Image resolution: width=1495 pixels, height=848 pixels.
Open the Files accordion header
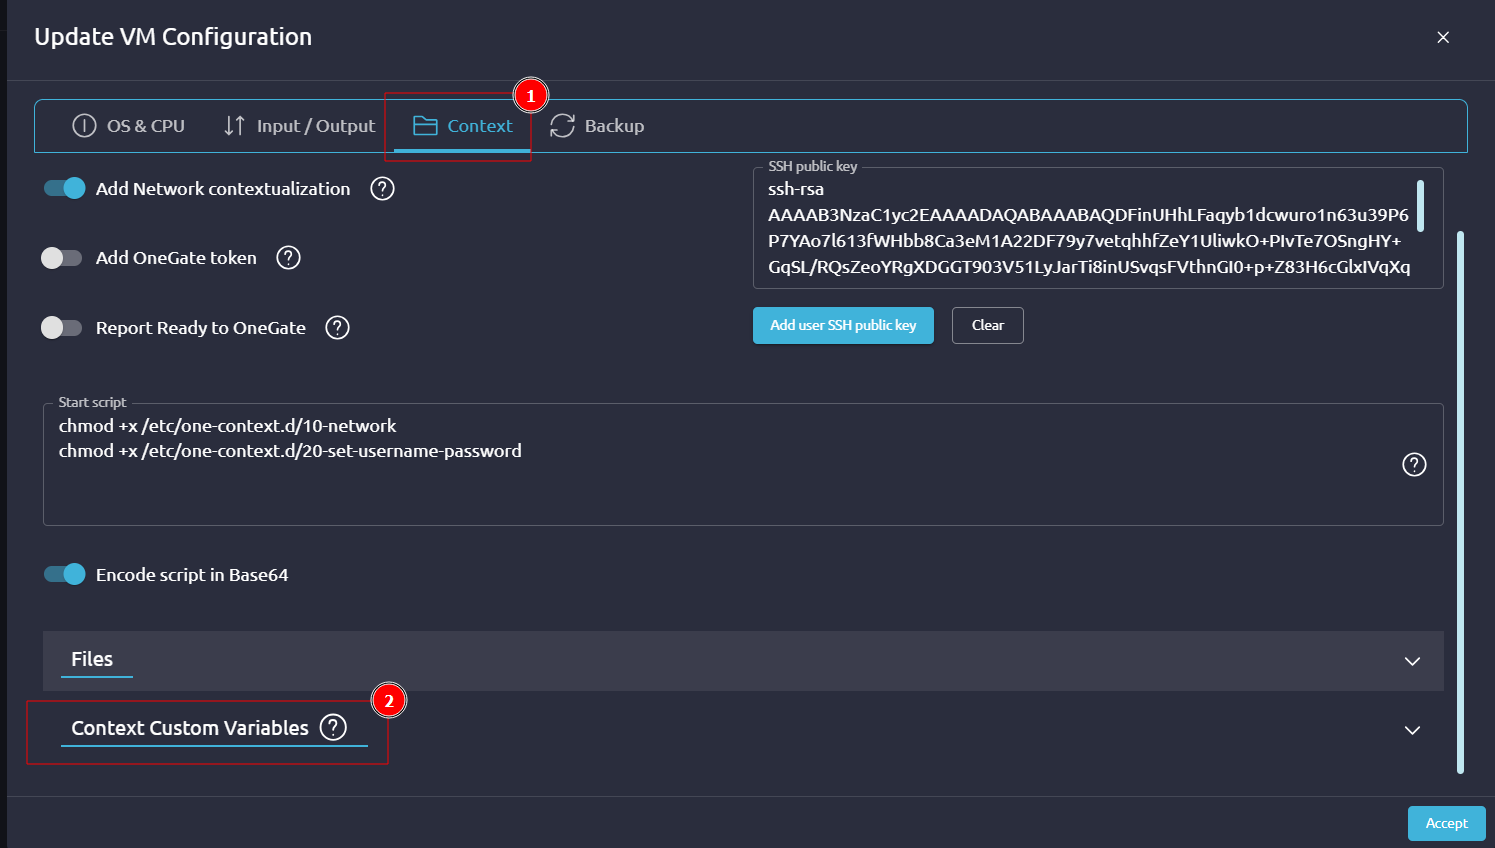[92, 660]
